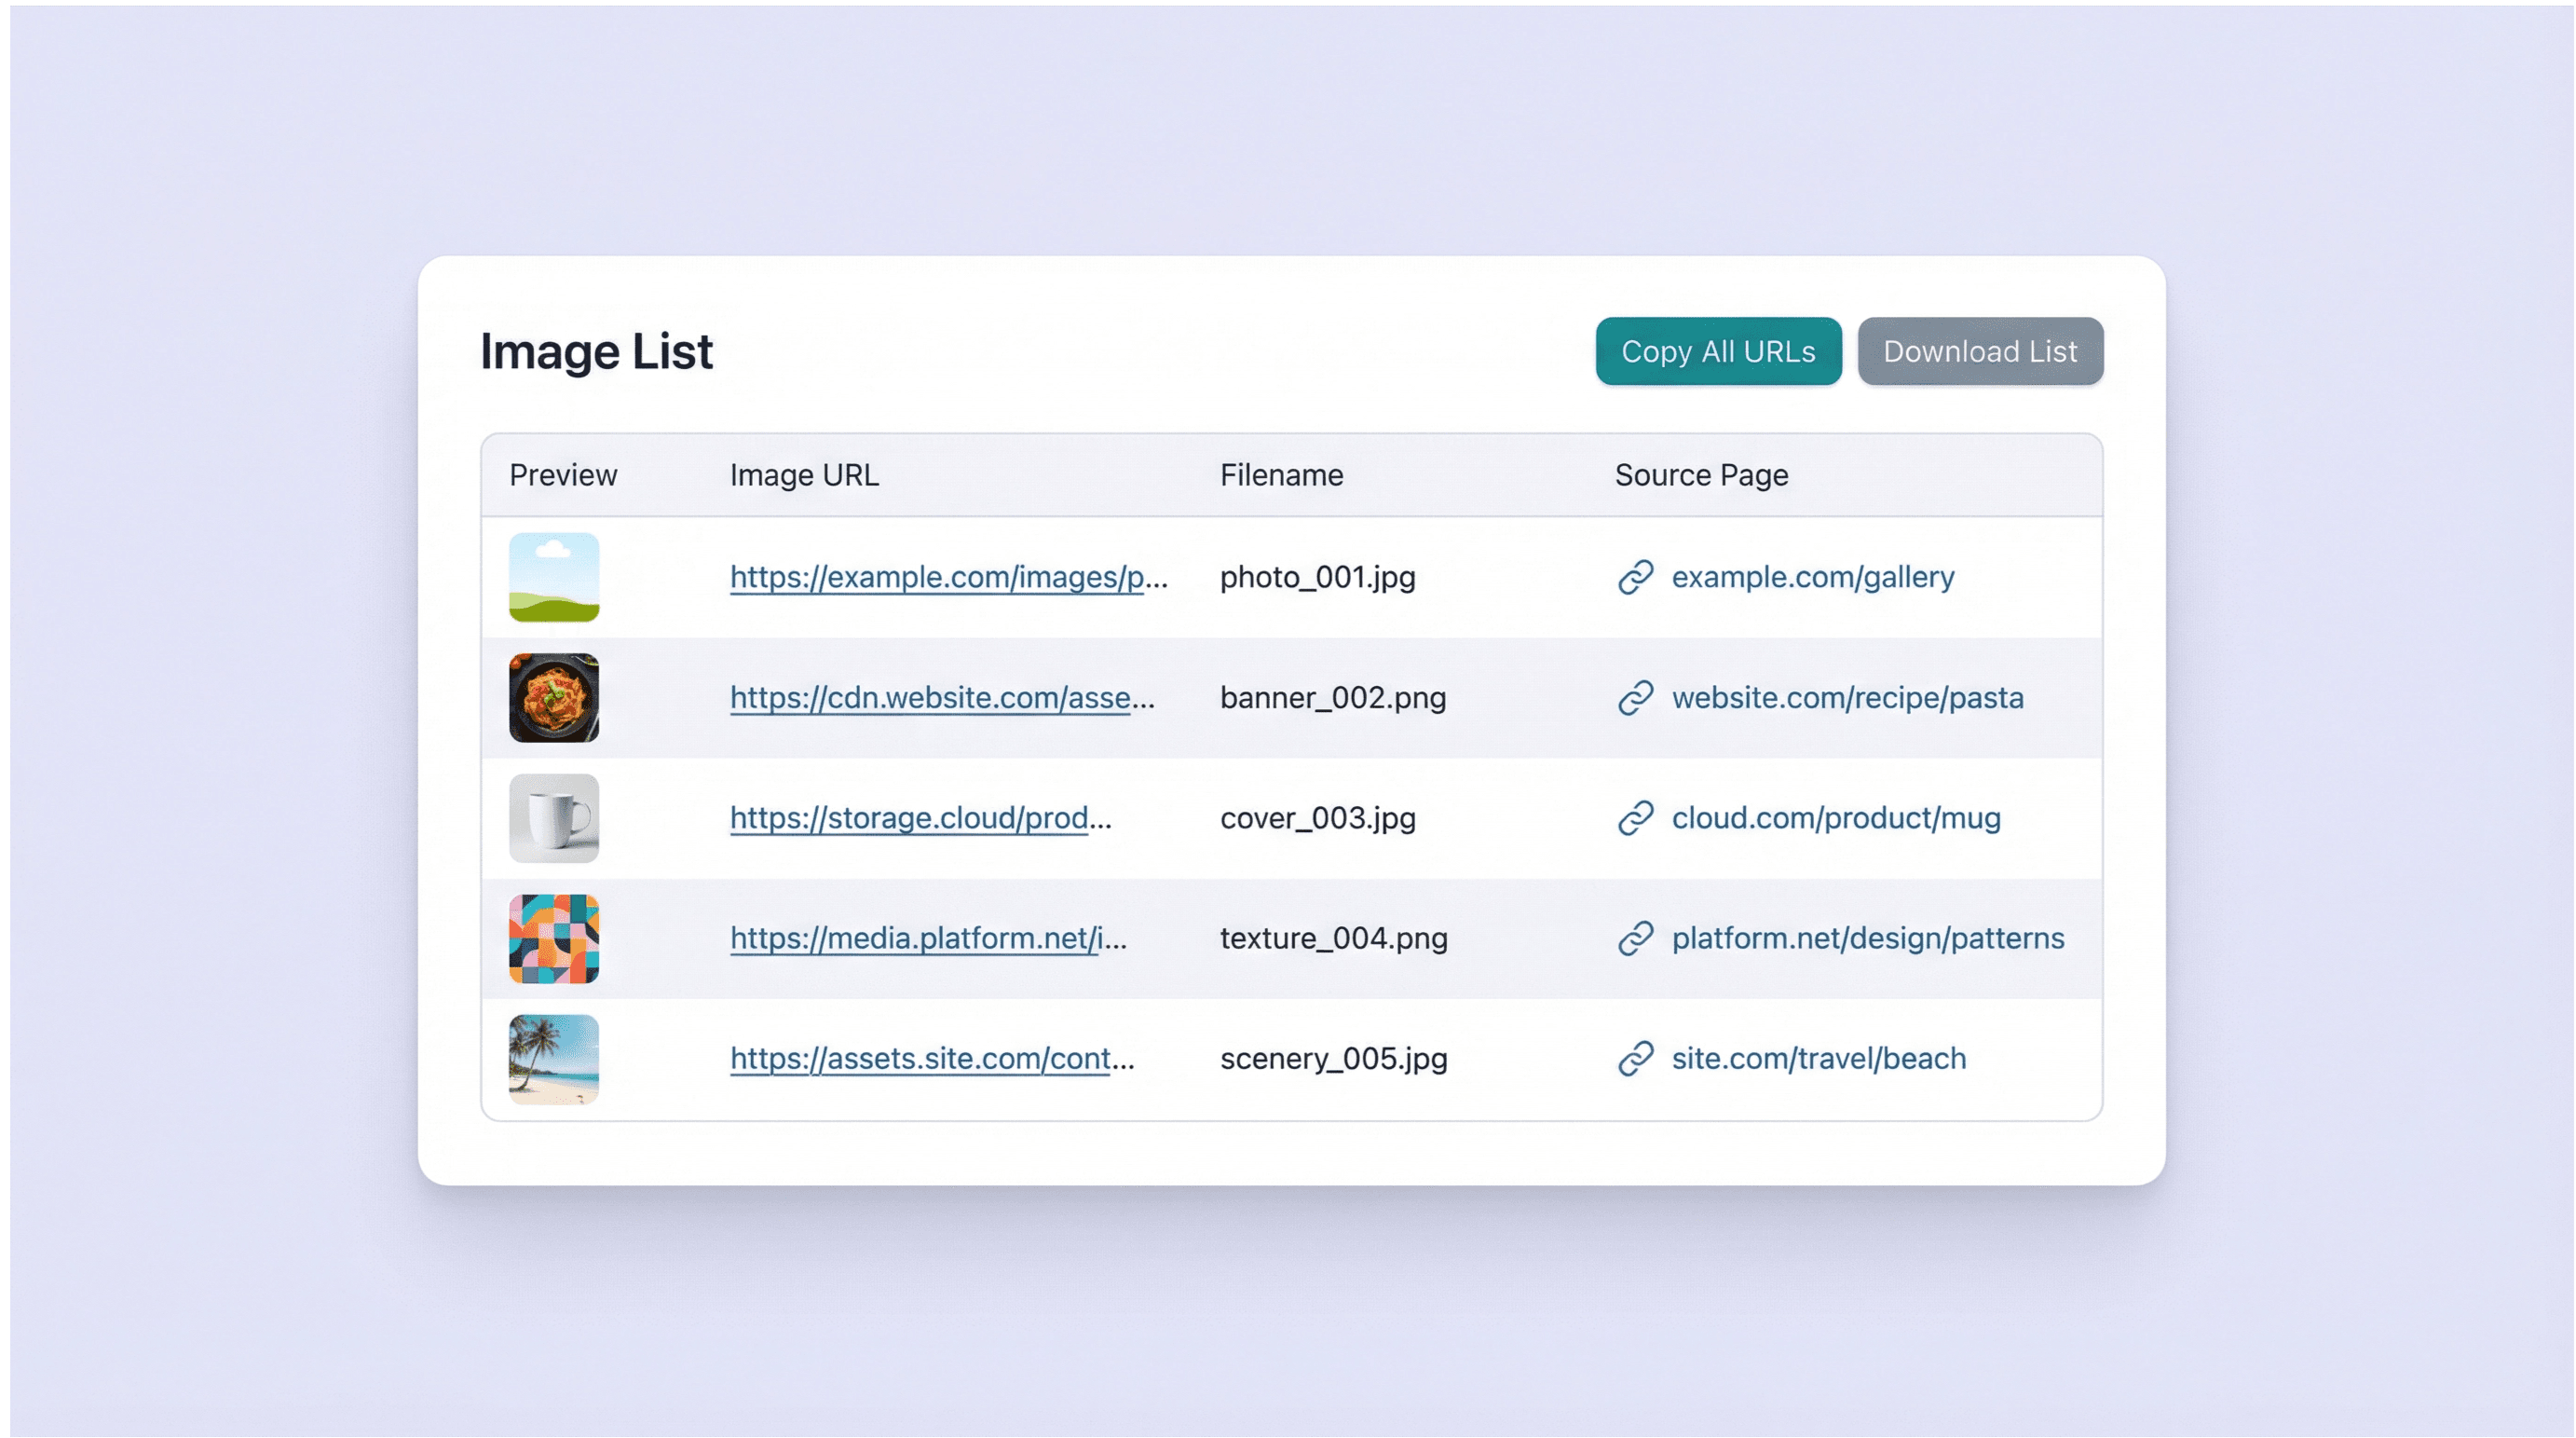Visit source page platform.net/design/patterns
2576x1438 pixels.
point(1867,938)
